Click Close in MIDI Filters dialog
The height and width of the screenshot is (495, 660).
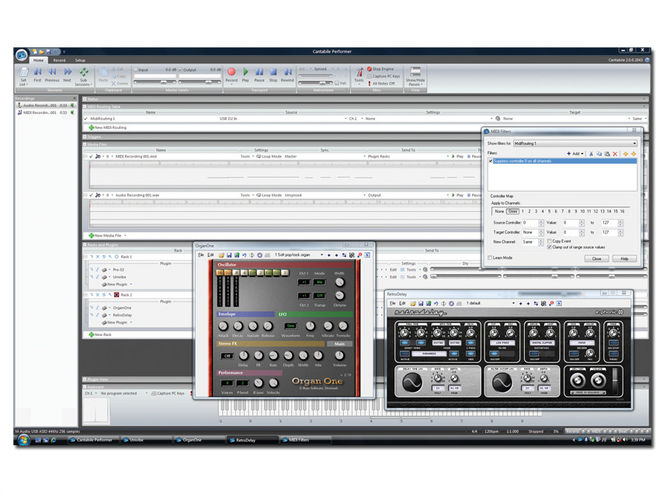pos(597,258)
